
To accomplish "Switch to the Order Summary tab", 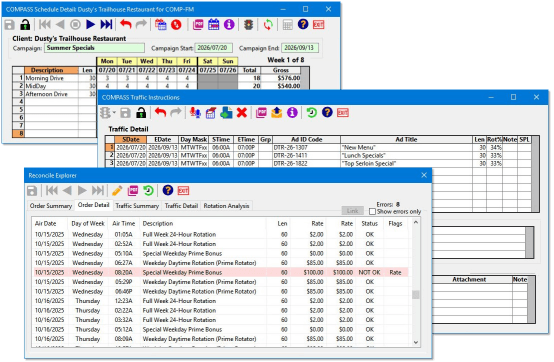I will 51,206.
